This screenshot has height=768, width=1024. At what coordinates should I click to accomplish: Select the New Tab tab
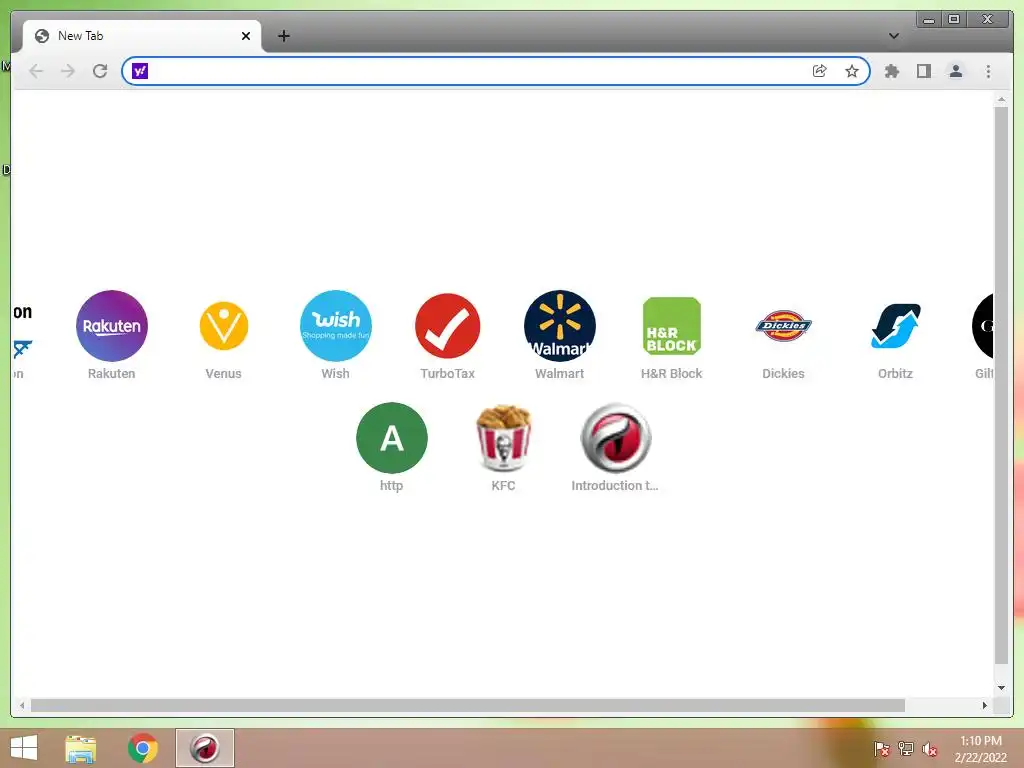142,36
